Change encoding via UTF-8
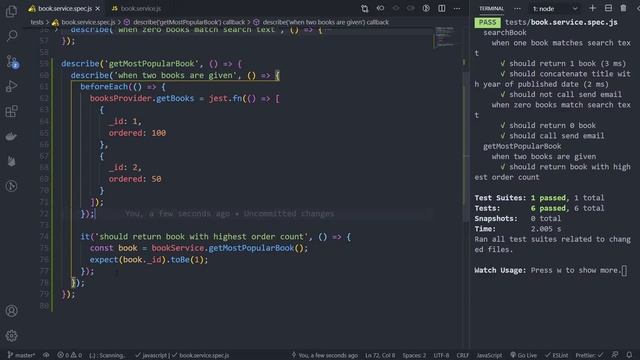640x360 pixels. pyautogui.click(x=441, y=355)
